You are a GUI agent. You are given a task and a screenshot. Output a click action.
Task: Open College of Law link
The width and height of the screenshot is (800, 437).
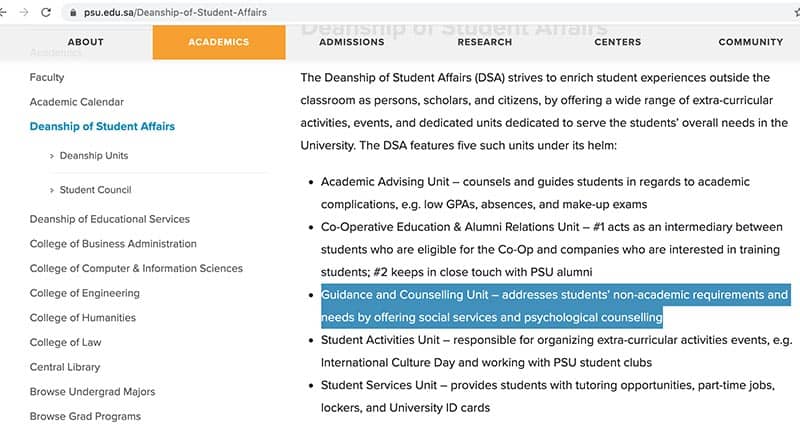[x=65, y=342]
